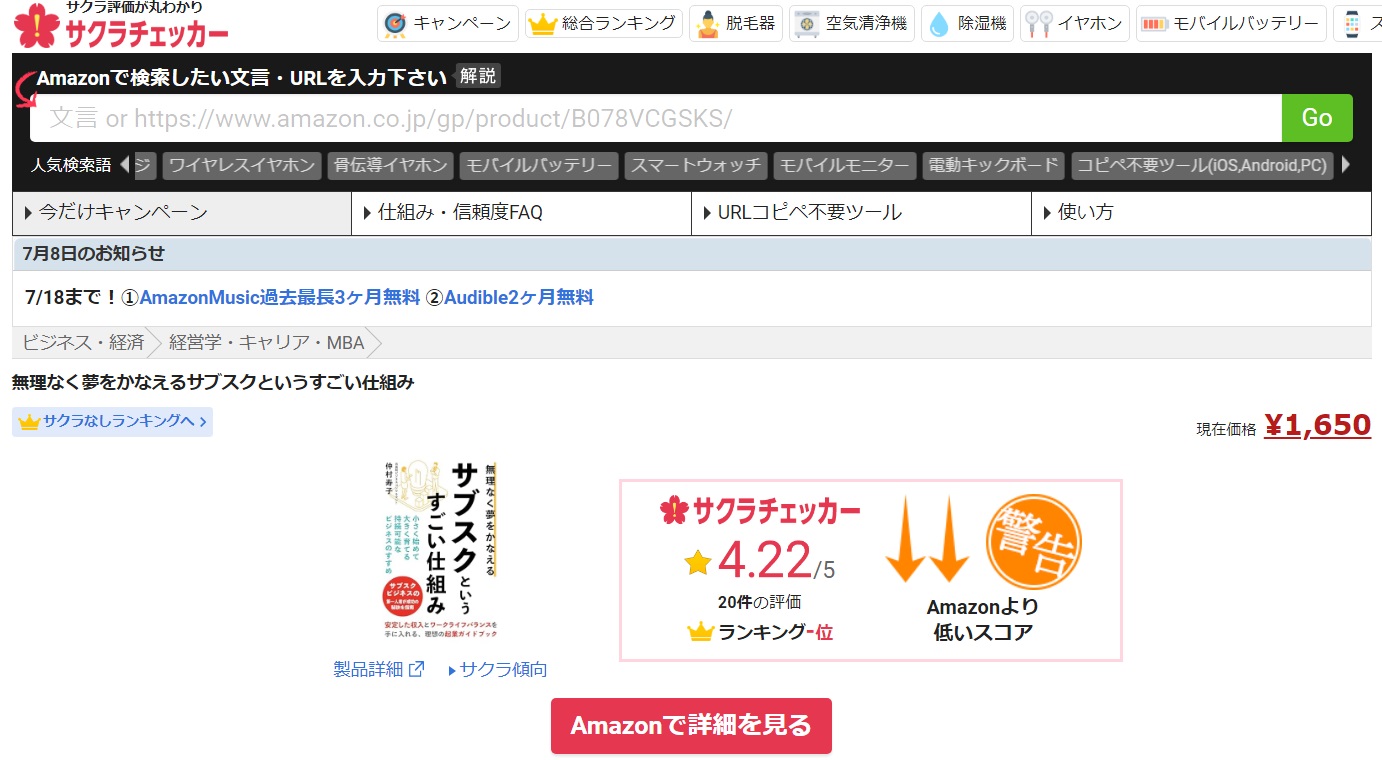Click the ¥1,650 current price link
The width and height of the screenshot is (1382, 760).
point(1317,426)
